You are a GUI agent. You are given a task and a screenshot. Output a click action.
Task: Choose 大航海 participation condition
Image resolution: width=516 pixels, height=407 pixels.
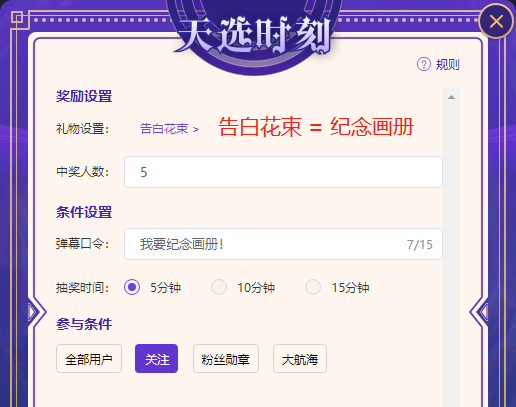(300, 359)
